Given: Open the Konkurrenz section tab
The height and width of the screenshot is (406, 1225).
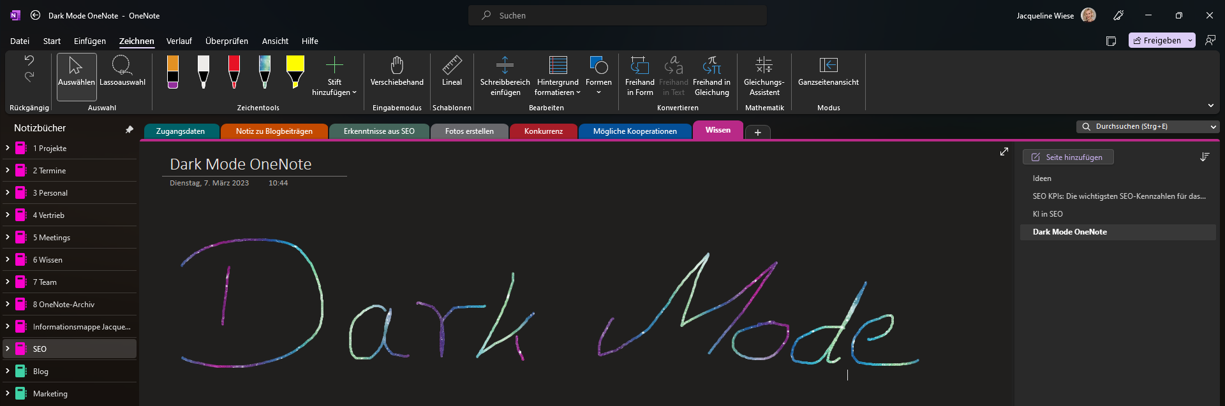Looking at the screenshot, I should click(x=543, y=131).
